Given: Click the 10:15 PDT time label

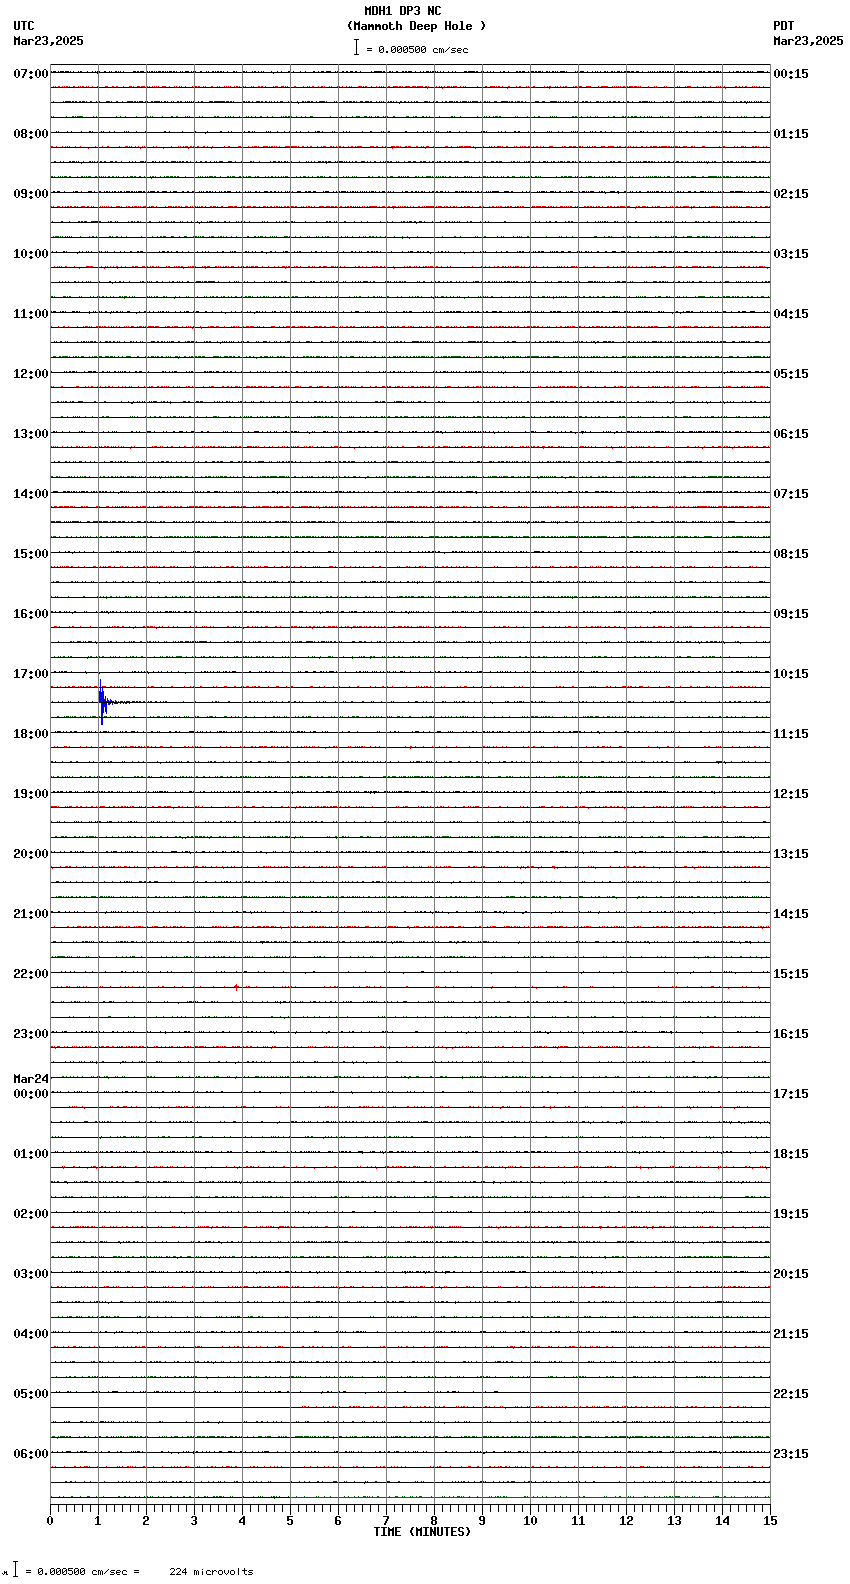Looking at the screenshot, I should click(791, 674).
